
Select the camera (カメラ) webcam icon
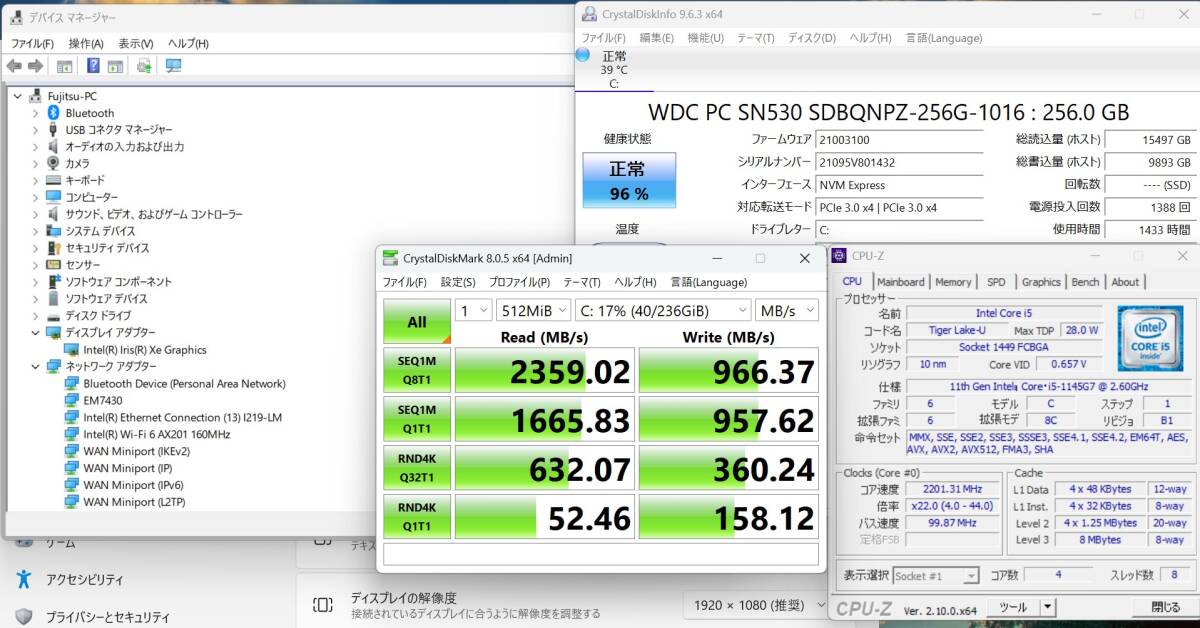tap(54, 163)
